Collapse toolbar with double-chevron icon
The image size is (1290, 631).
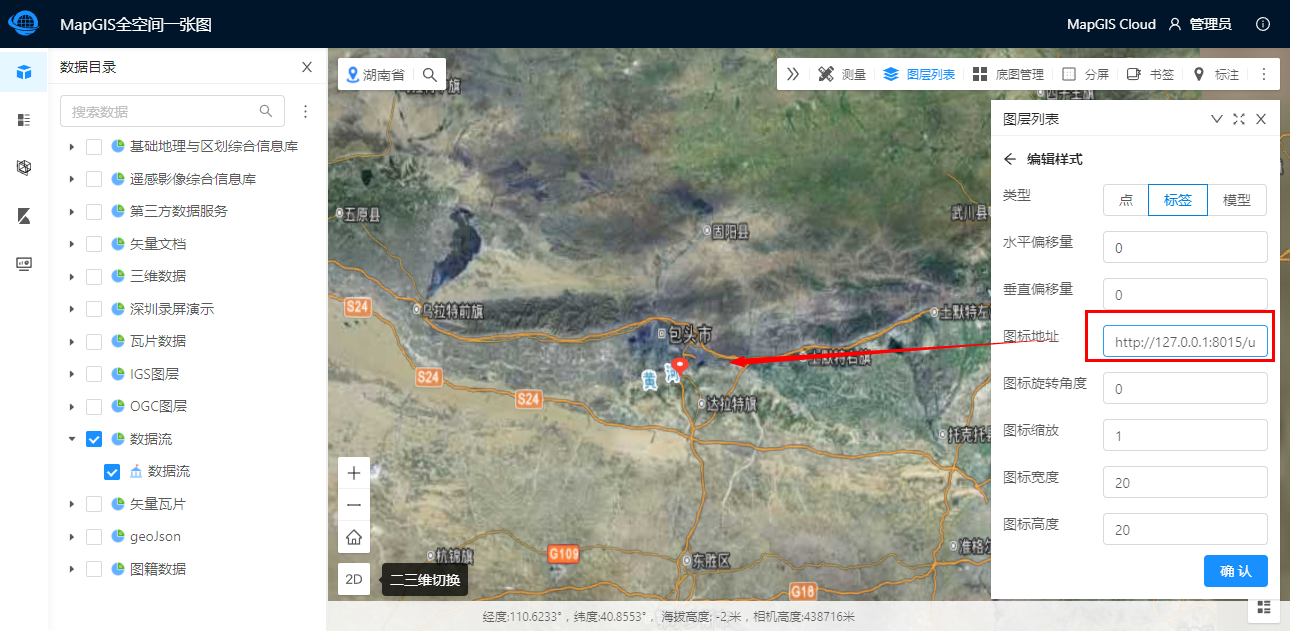click(x=793, y=74)
